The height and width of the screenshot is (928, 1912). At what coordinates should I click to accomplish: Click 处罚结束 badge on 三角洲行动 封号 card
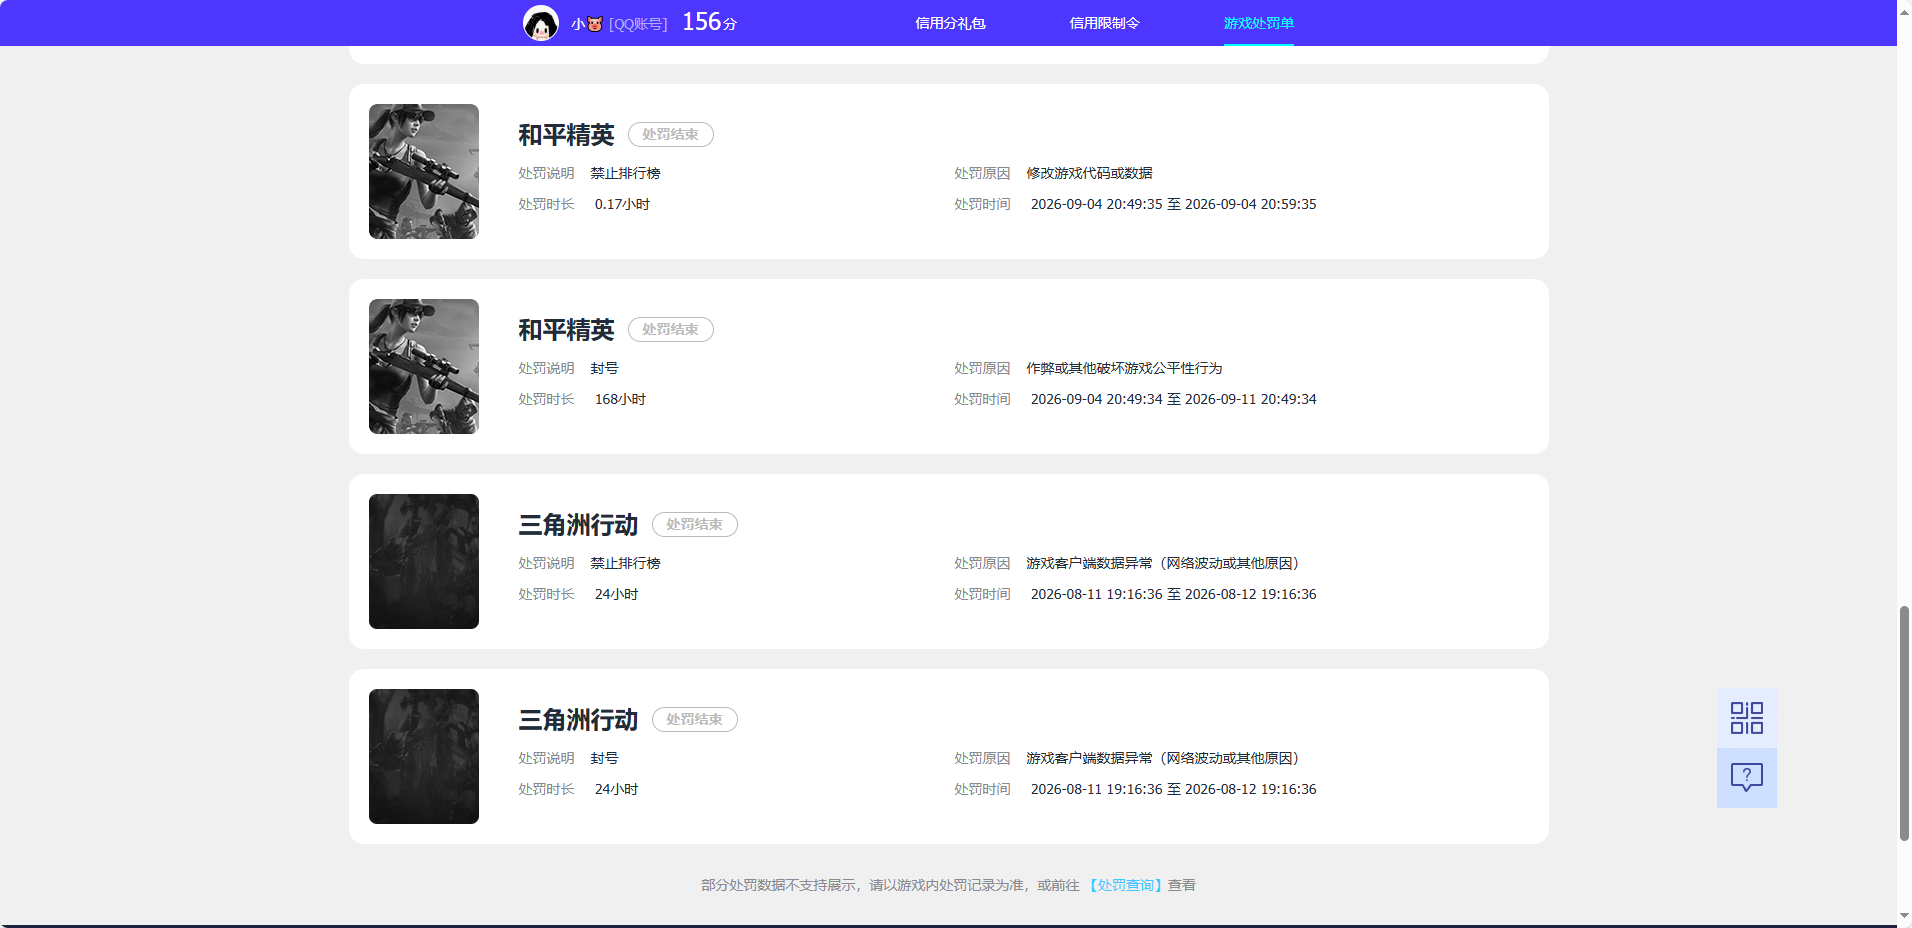click(x=694, y=719)
